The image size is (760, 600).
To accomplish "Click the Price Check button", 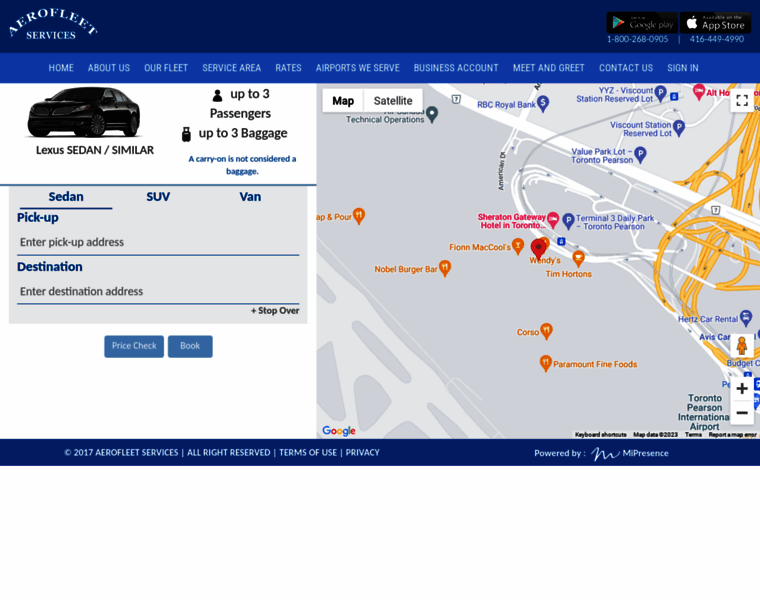I will coord(134,346).
